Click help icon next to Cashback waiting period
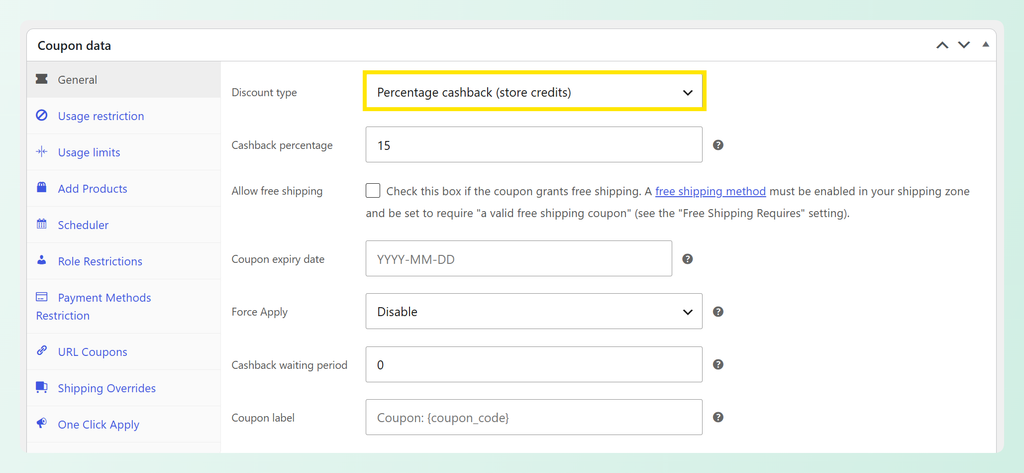 (718, 365)
